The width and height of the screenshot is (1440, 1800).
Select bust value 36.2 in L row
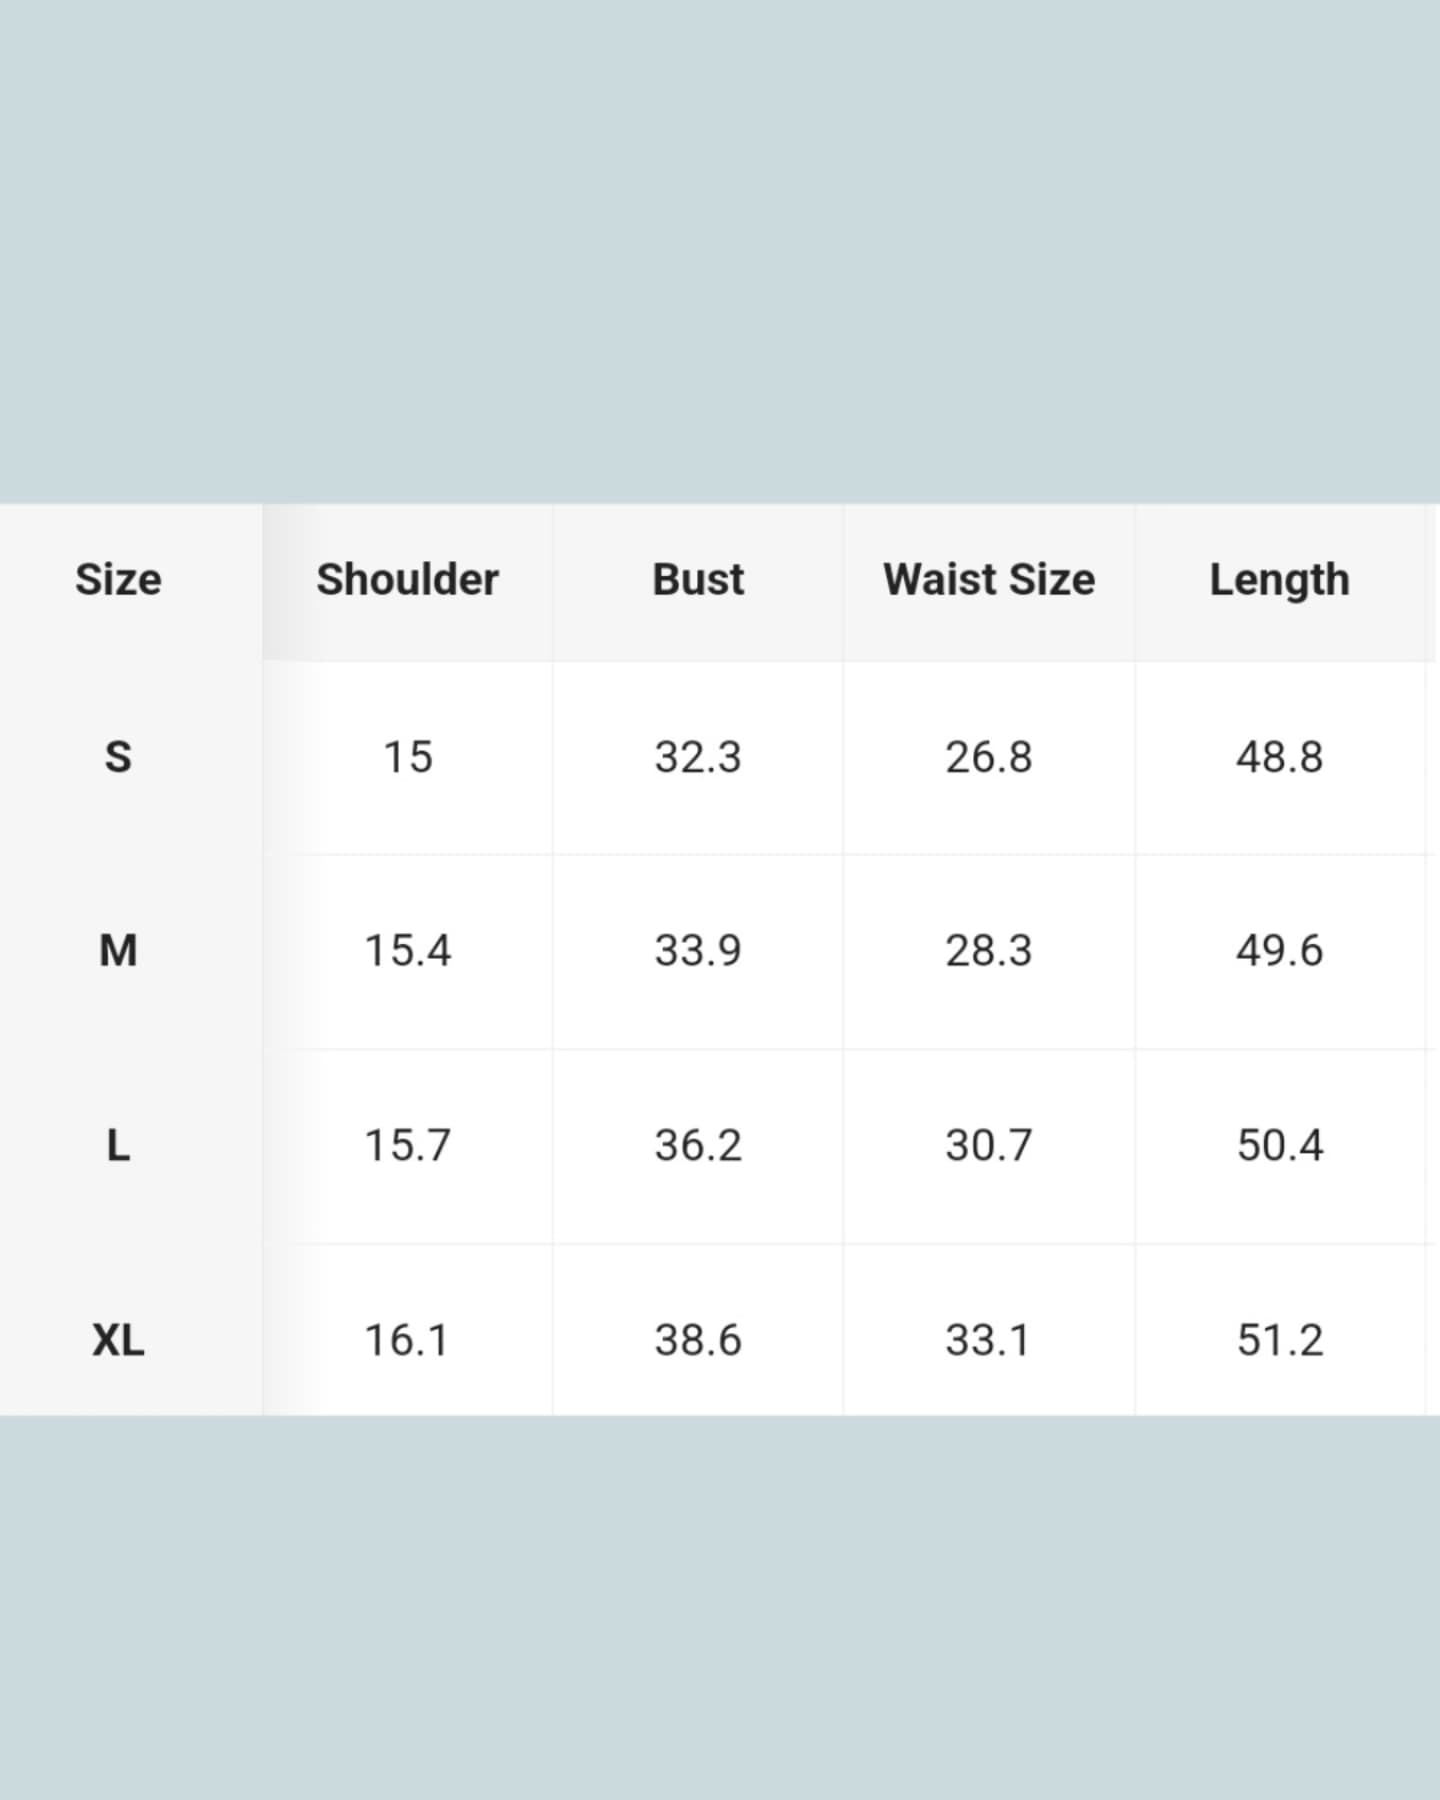[x=698, y=1145]
